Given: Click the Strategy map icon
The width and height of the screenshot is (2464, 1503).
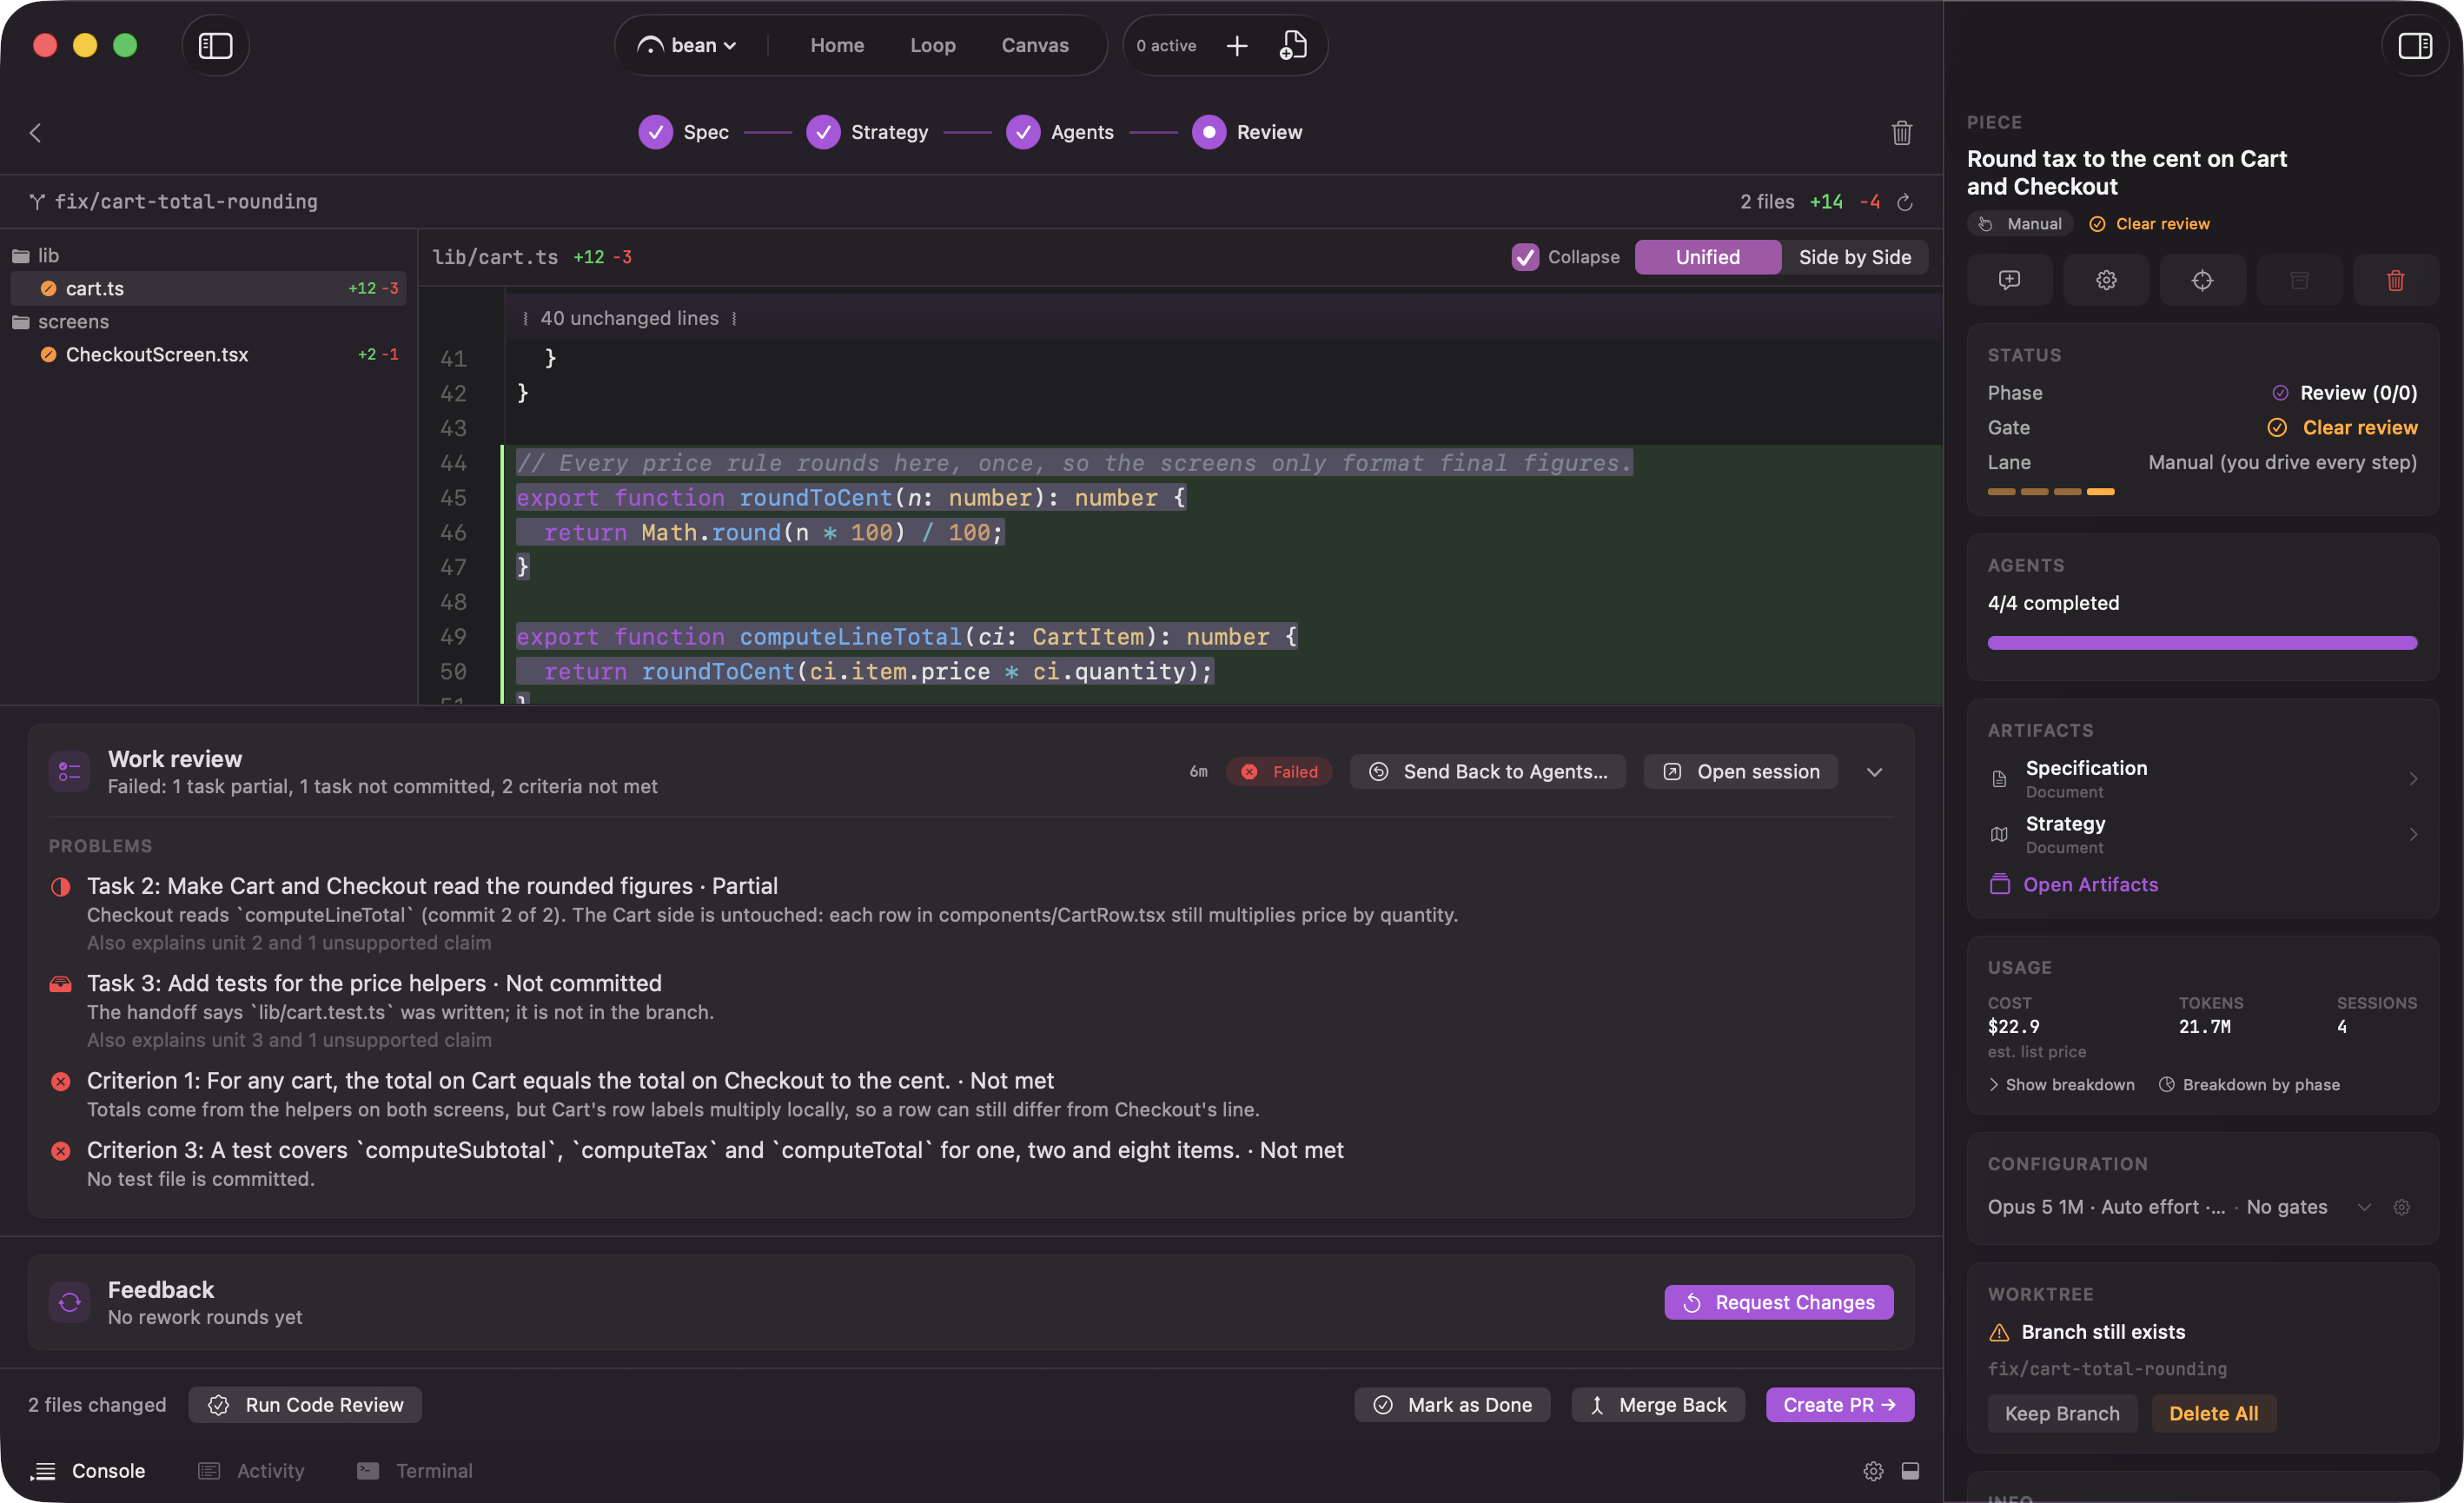Looking at the screenshot, I should [x=1999, y=834].
